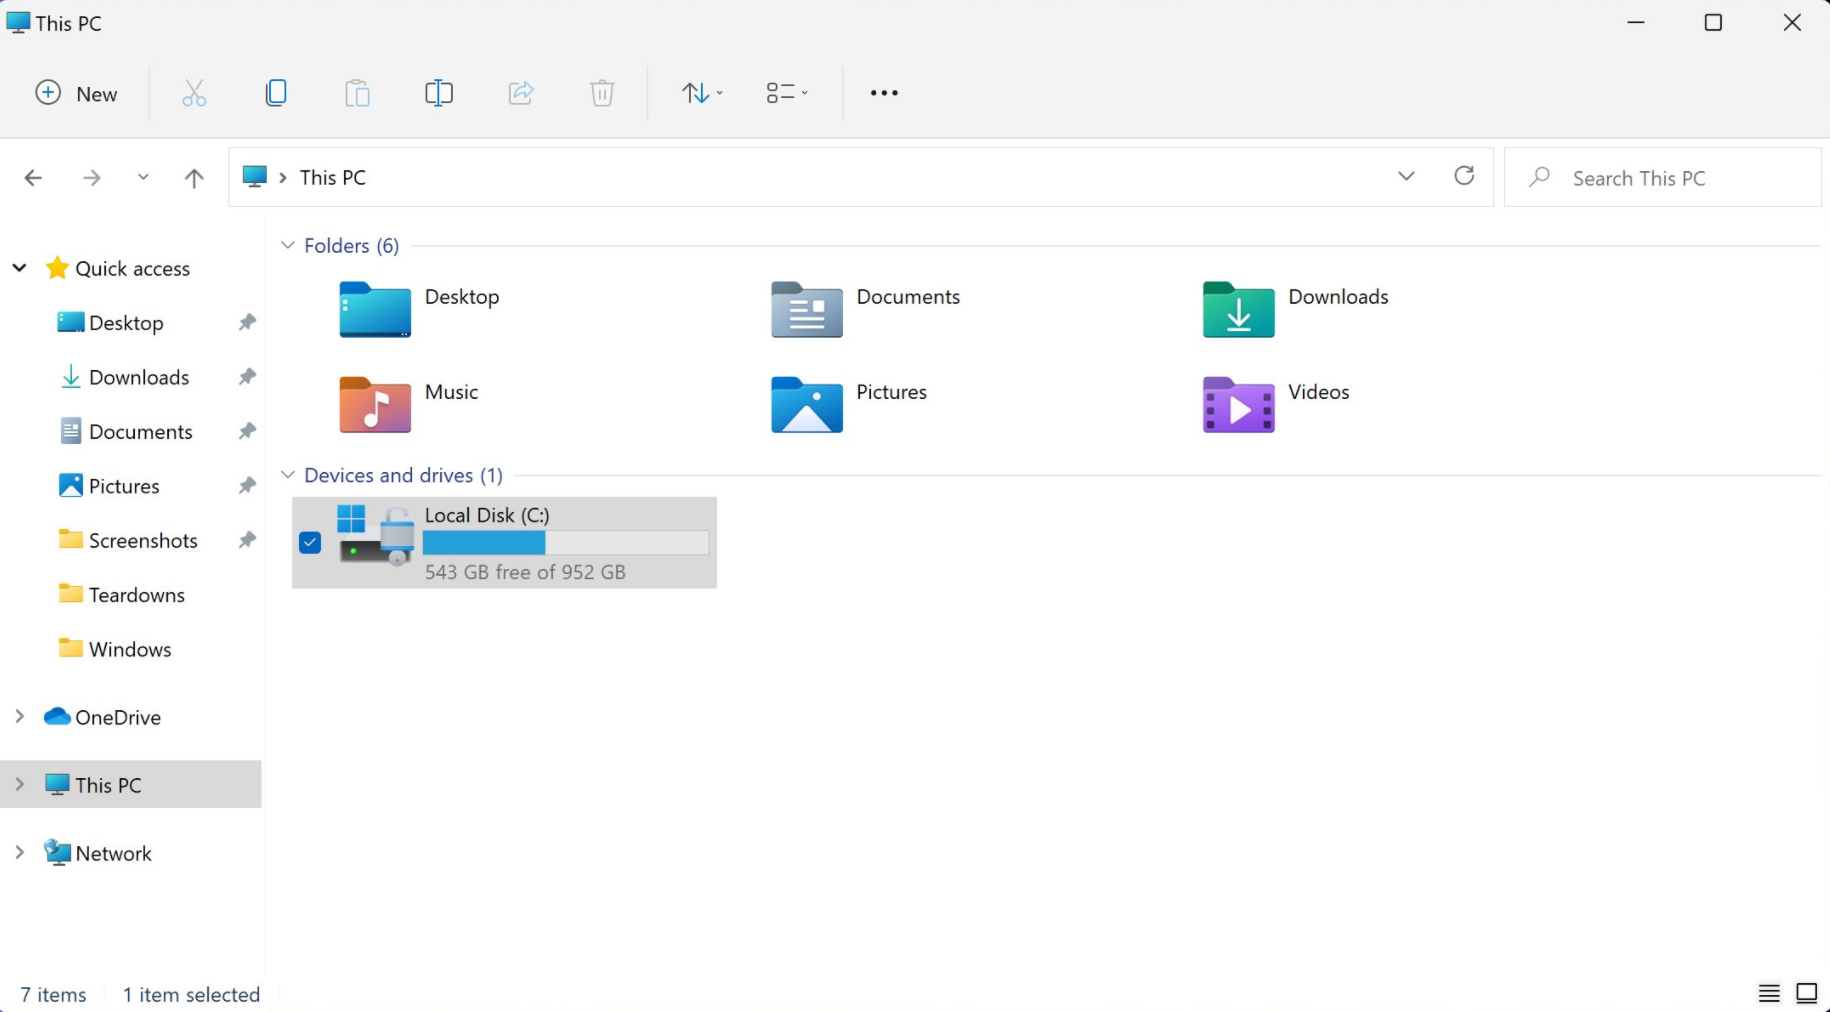Click the pin icon next to Downloads
The width and height of the screenshot is (1830, 1012).
click(x=247, y=376)
